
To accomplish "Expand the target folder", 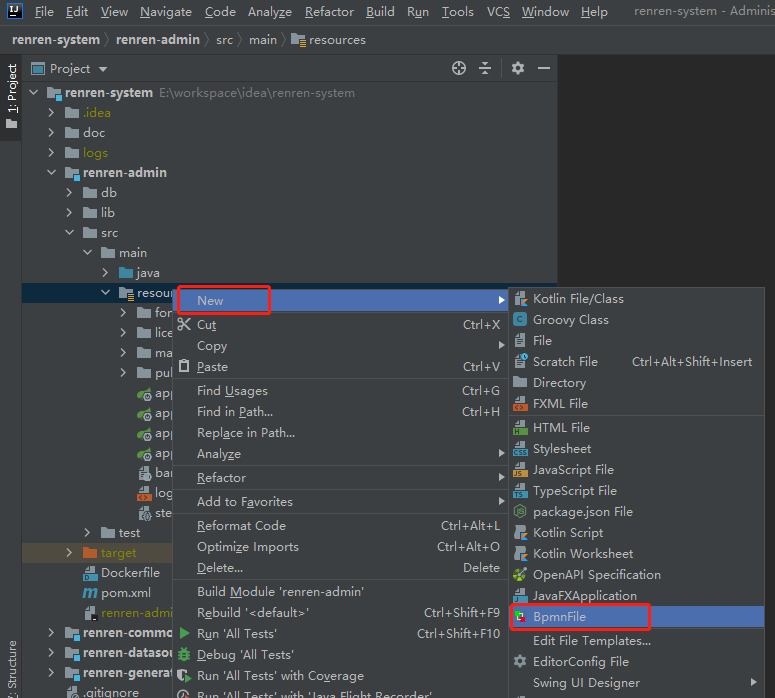I will click(x=69, y=553).
